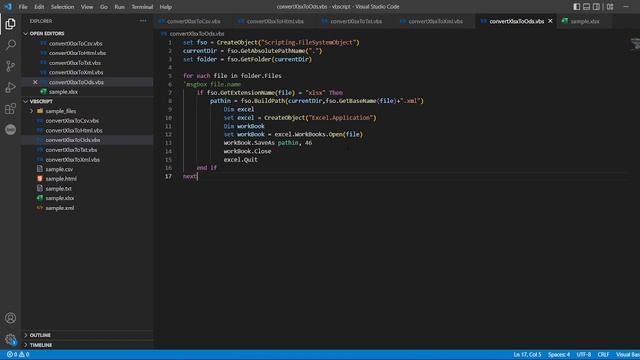Open the Go menu
The height and width of the screenshot is (360, 640).
[104, 7]
